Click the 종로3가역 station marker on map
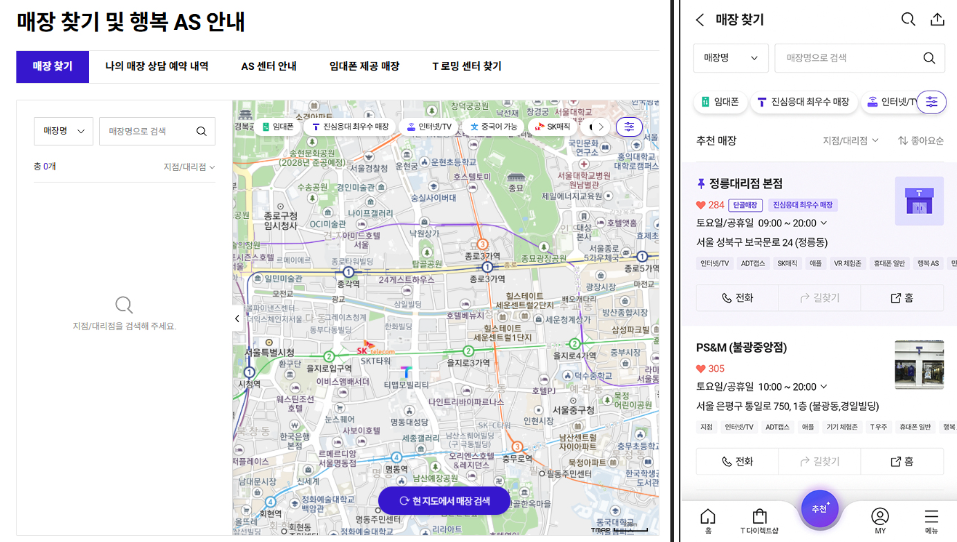The height and width of the screenshot is (542, 957). (487, 267)
